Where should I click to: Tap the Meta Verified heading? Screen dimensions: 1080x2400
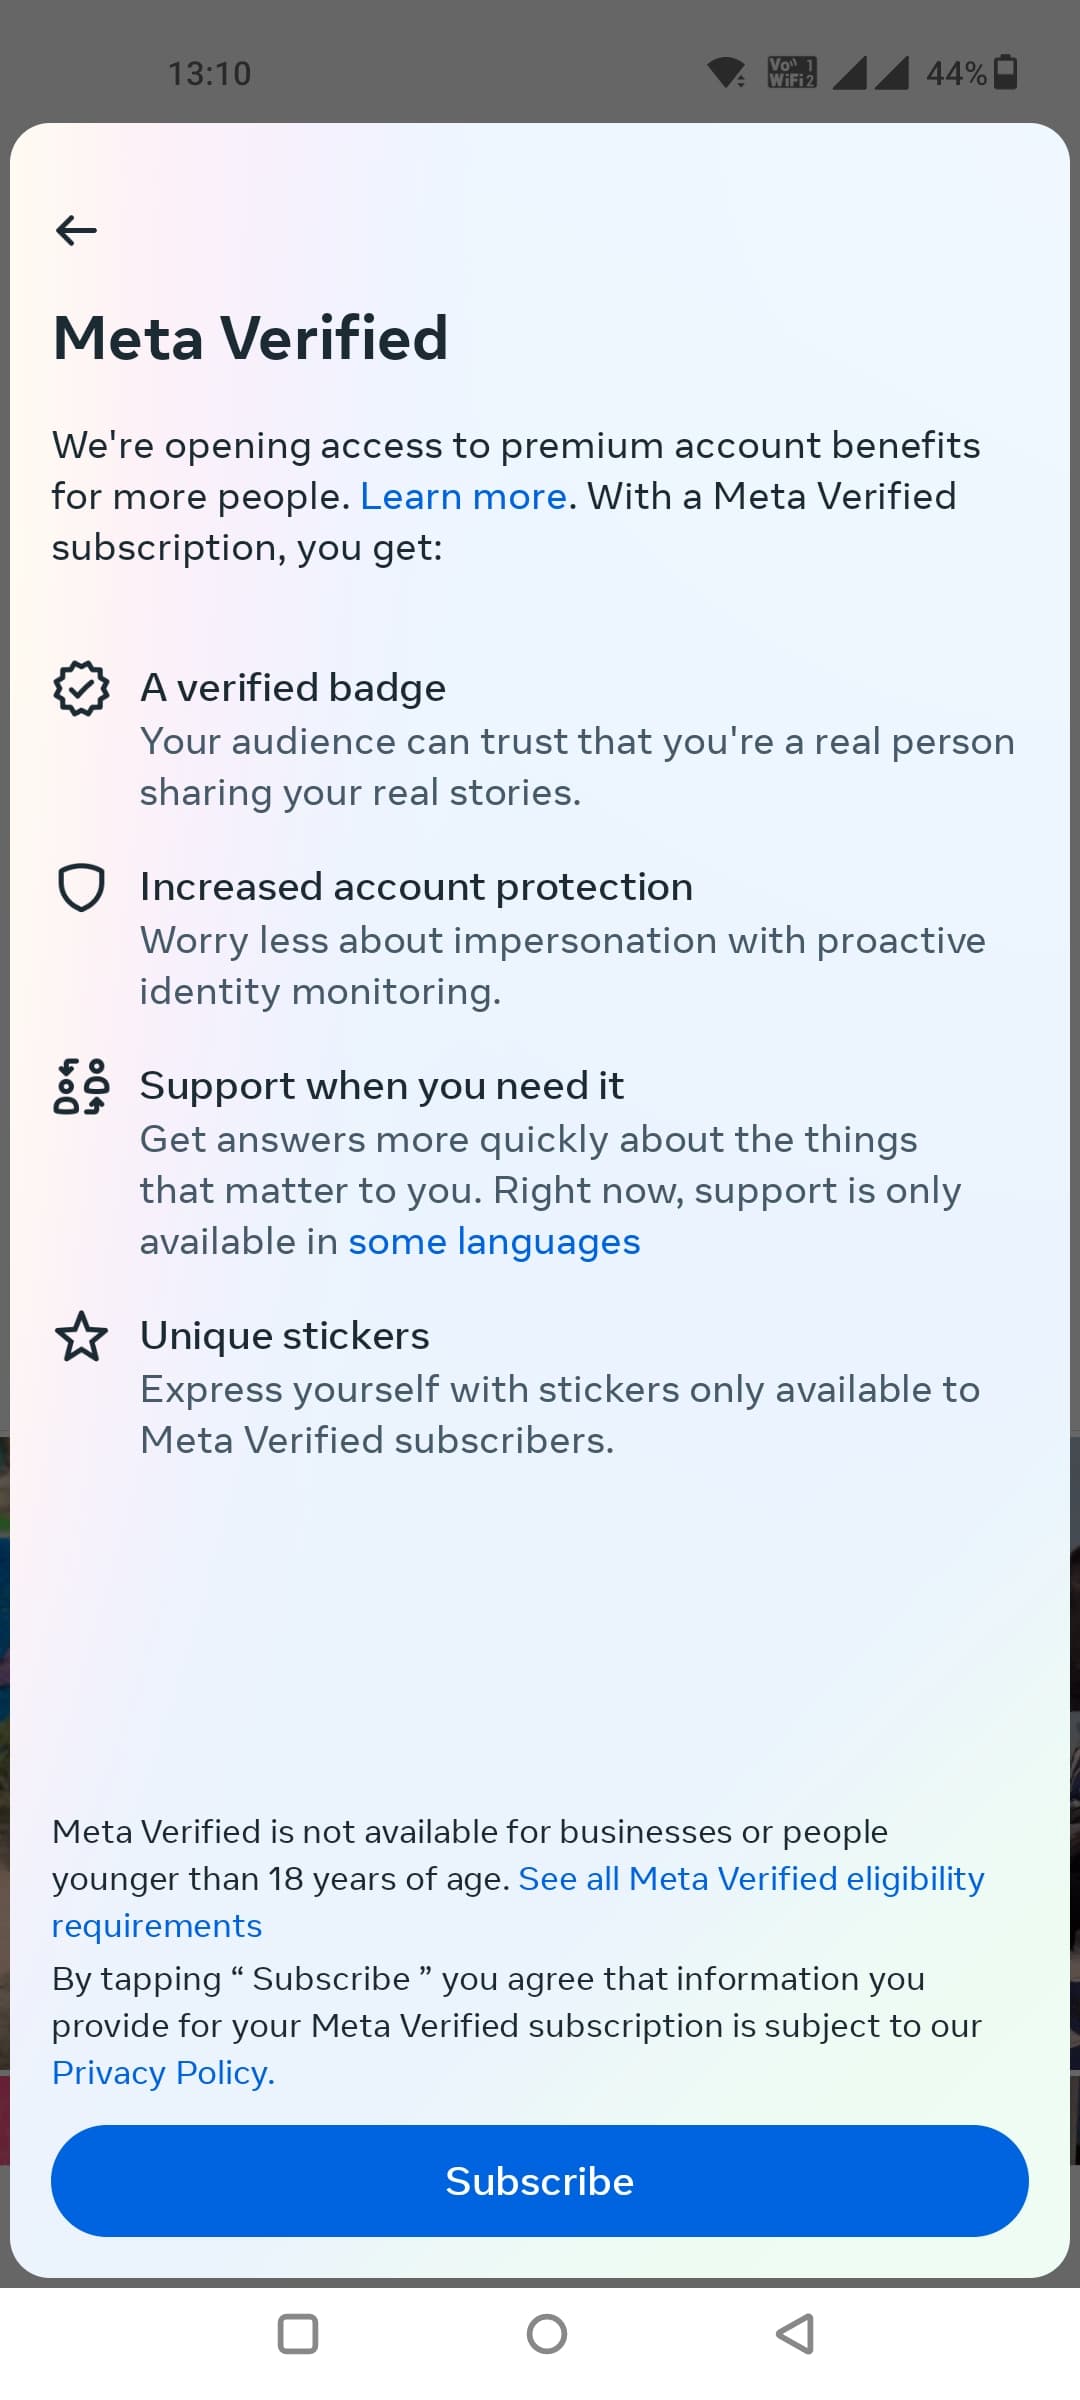250,338
